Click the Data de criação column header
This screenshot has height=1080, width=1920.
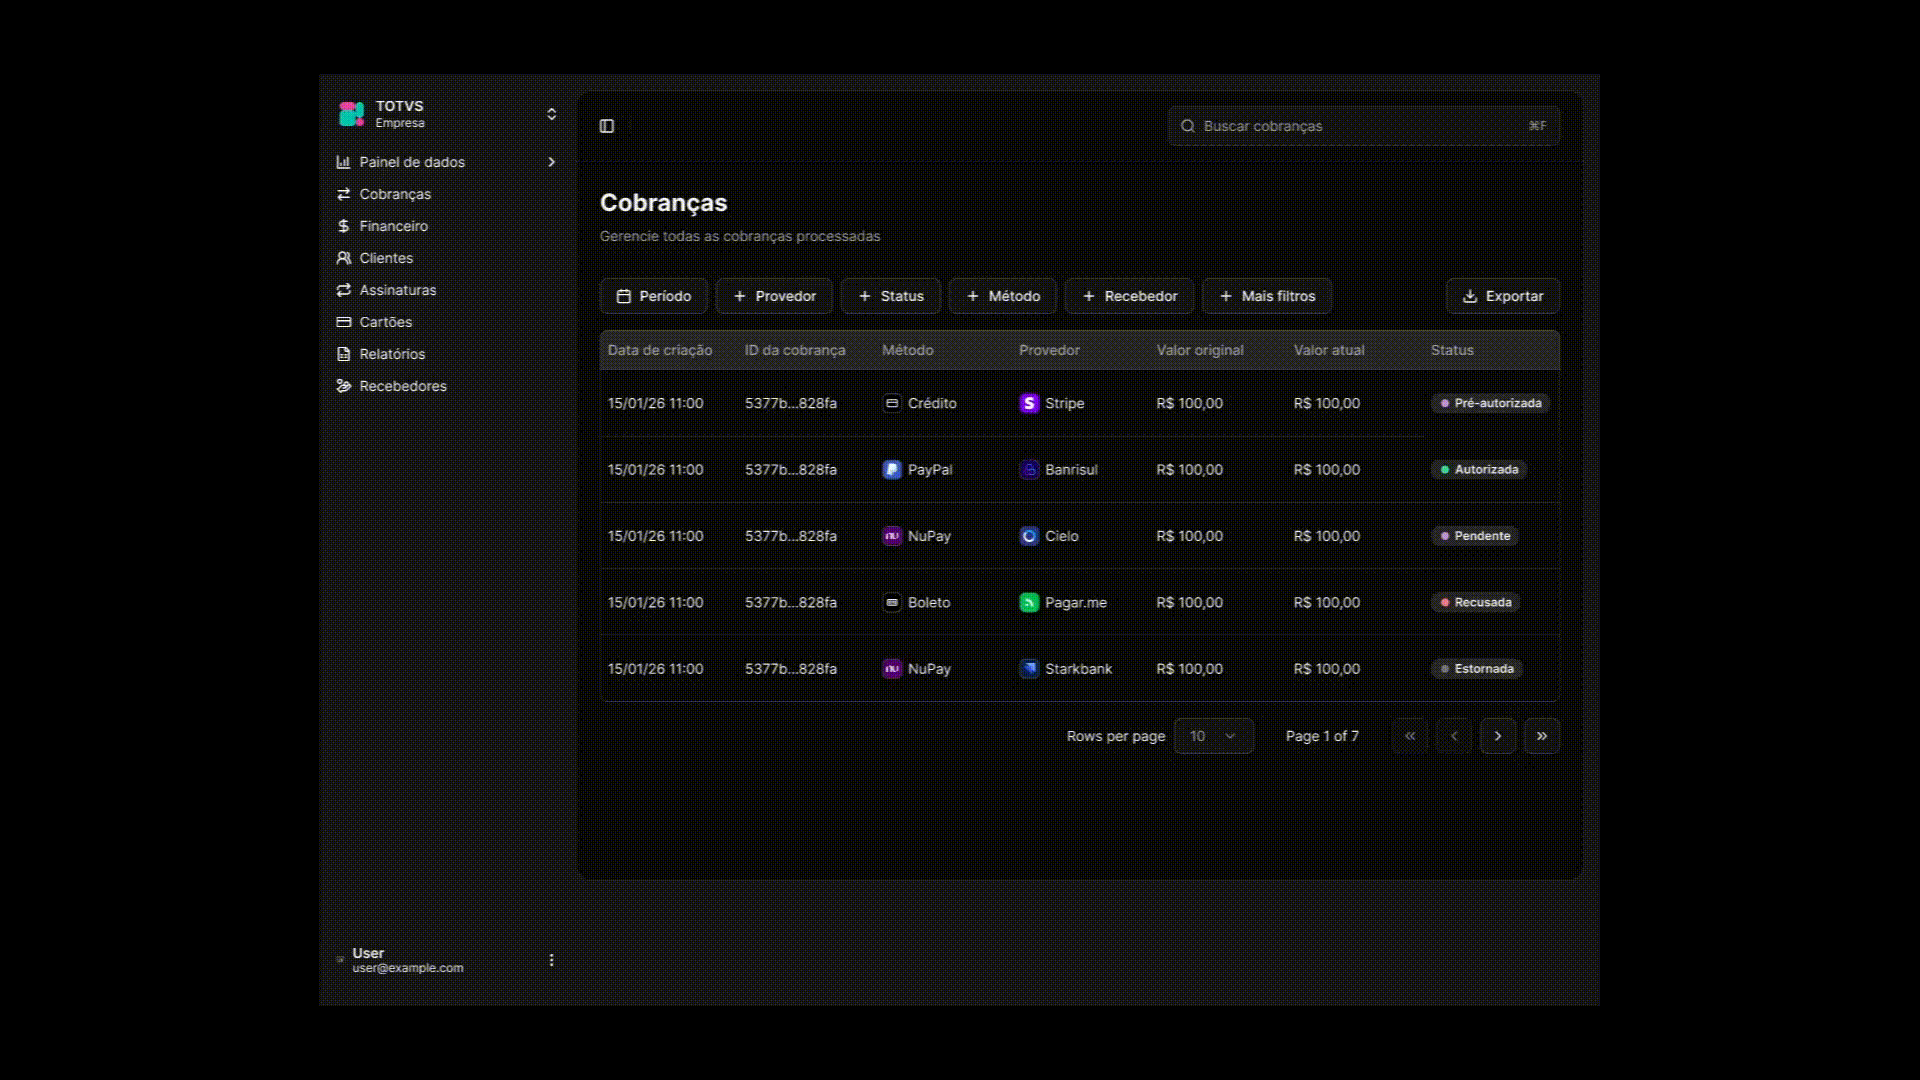tap(660, 350)
